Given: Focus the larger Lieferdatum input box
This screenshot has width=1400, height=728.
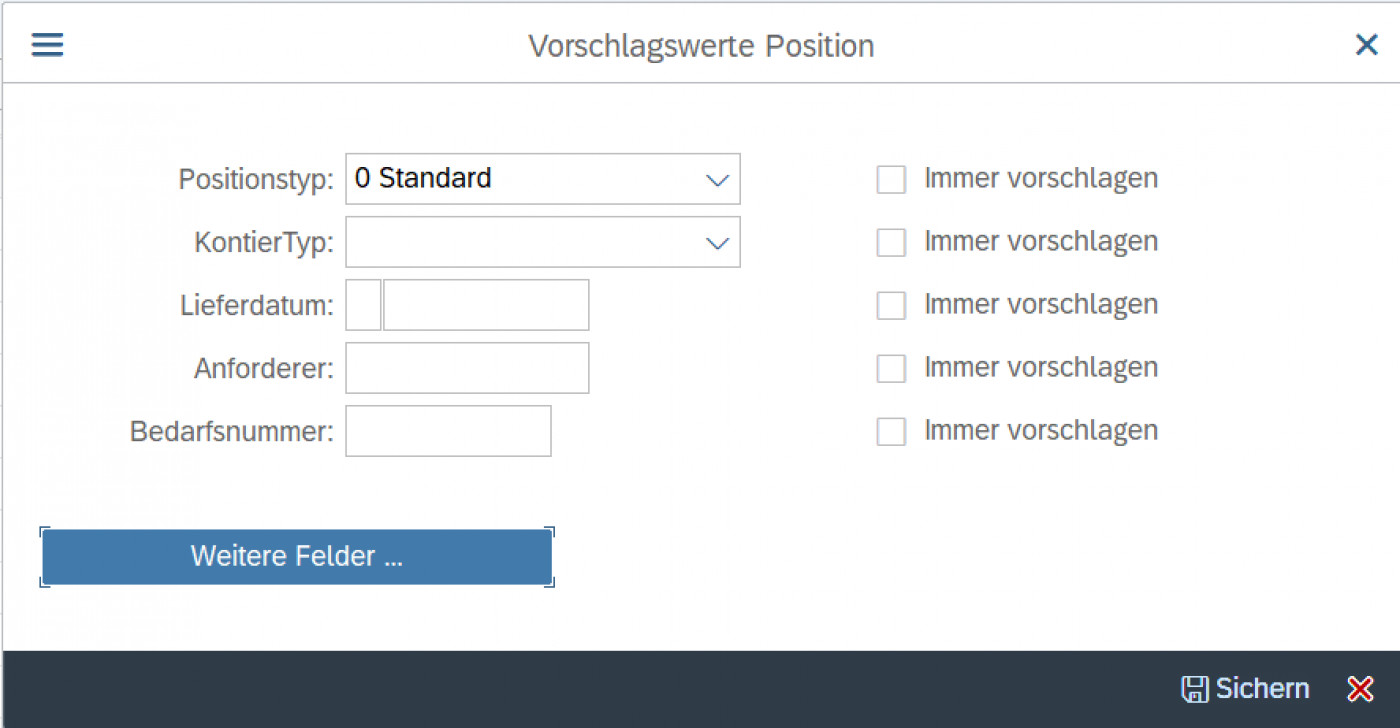Looking at the screenshot, I should coord(486,304).
